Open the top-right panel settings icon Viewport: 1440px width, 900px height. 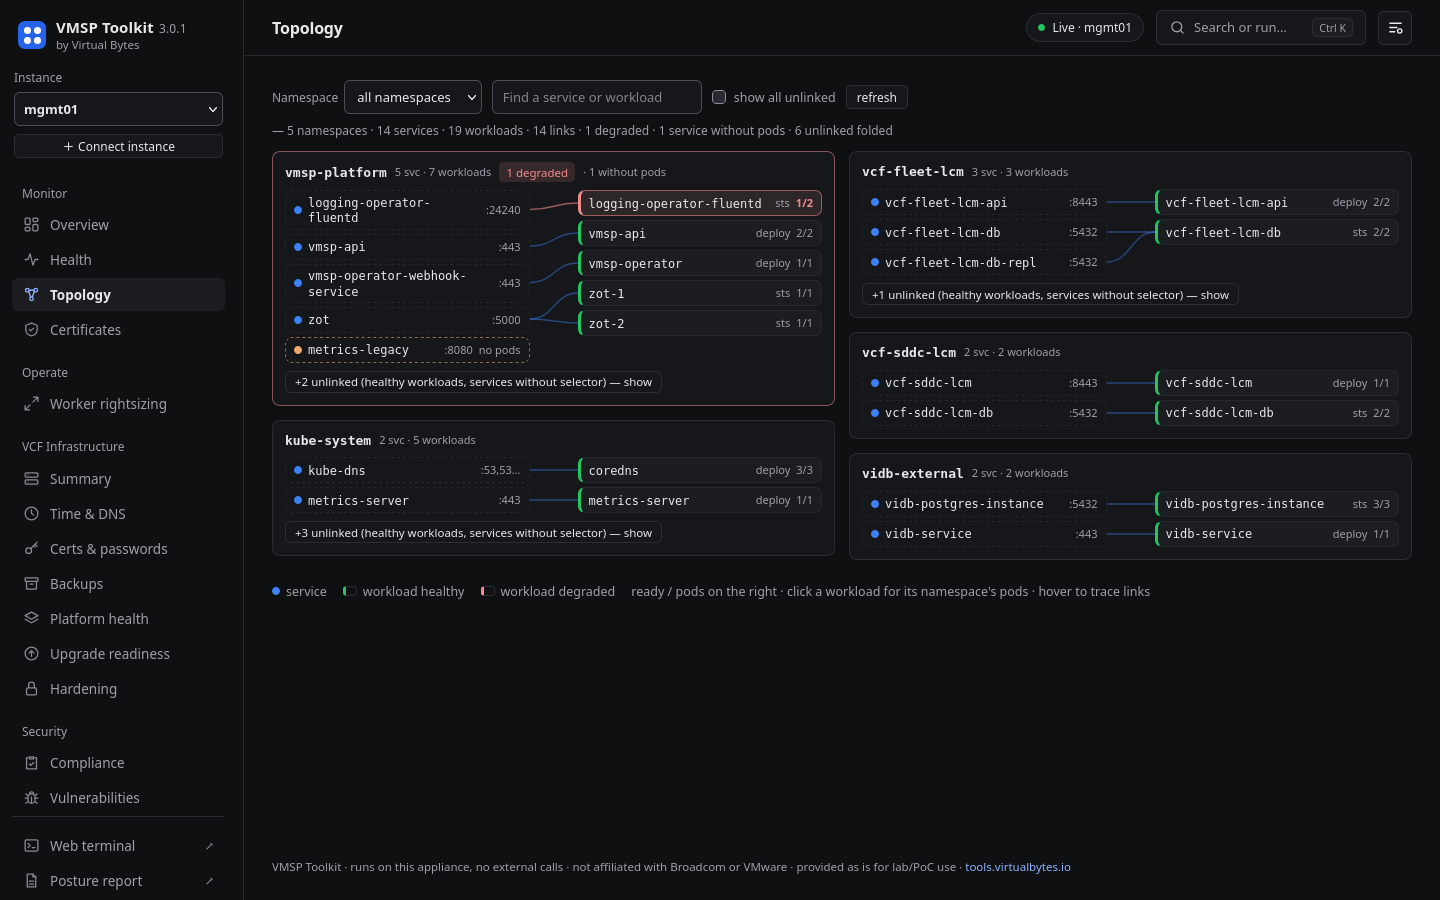1395,28
